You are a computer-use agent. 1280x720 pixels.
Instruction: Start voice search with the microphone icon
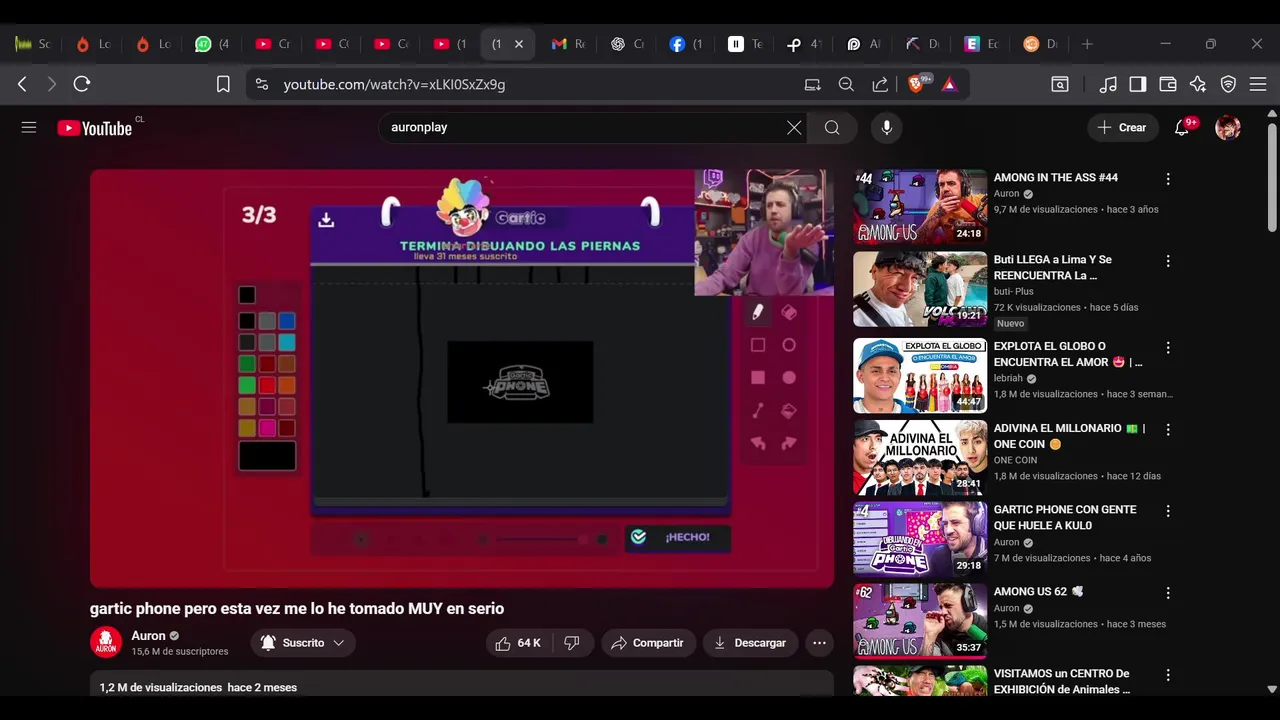click(x=886, y=127)
